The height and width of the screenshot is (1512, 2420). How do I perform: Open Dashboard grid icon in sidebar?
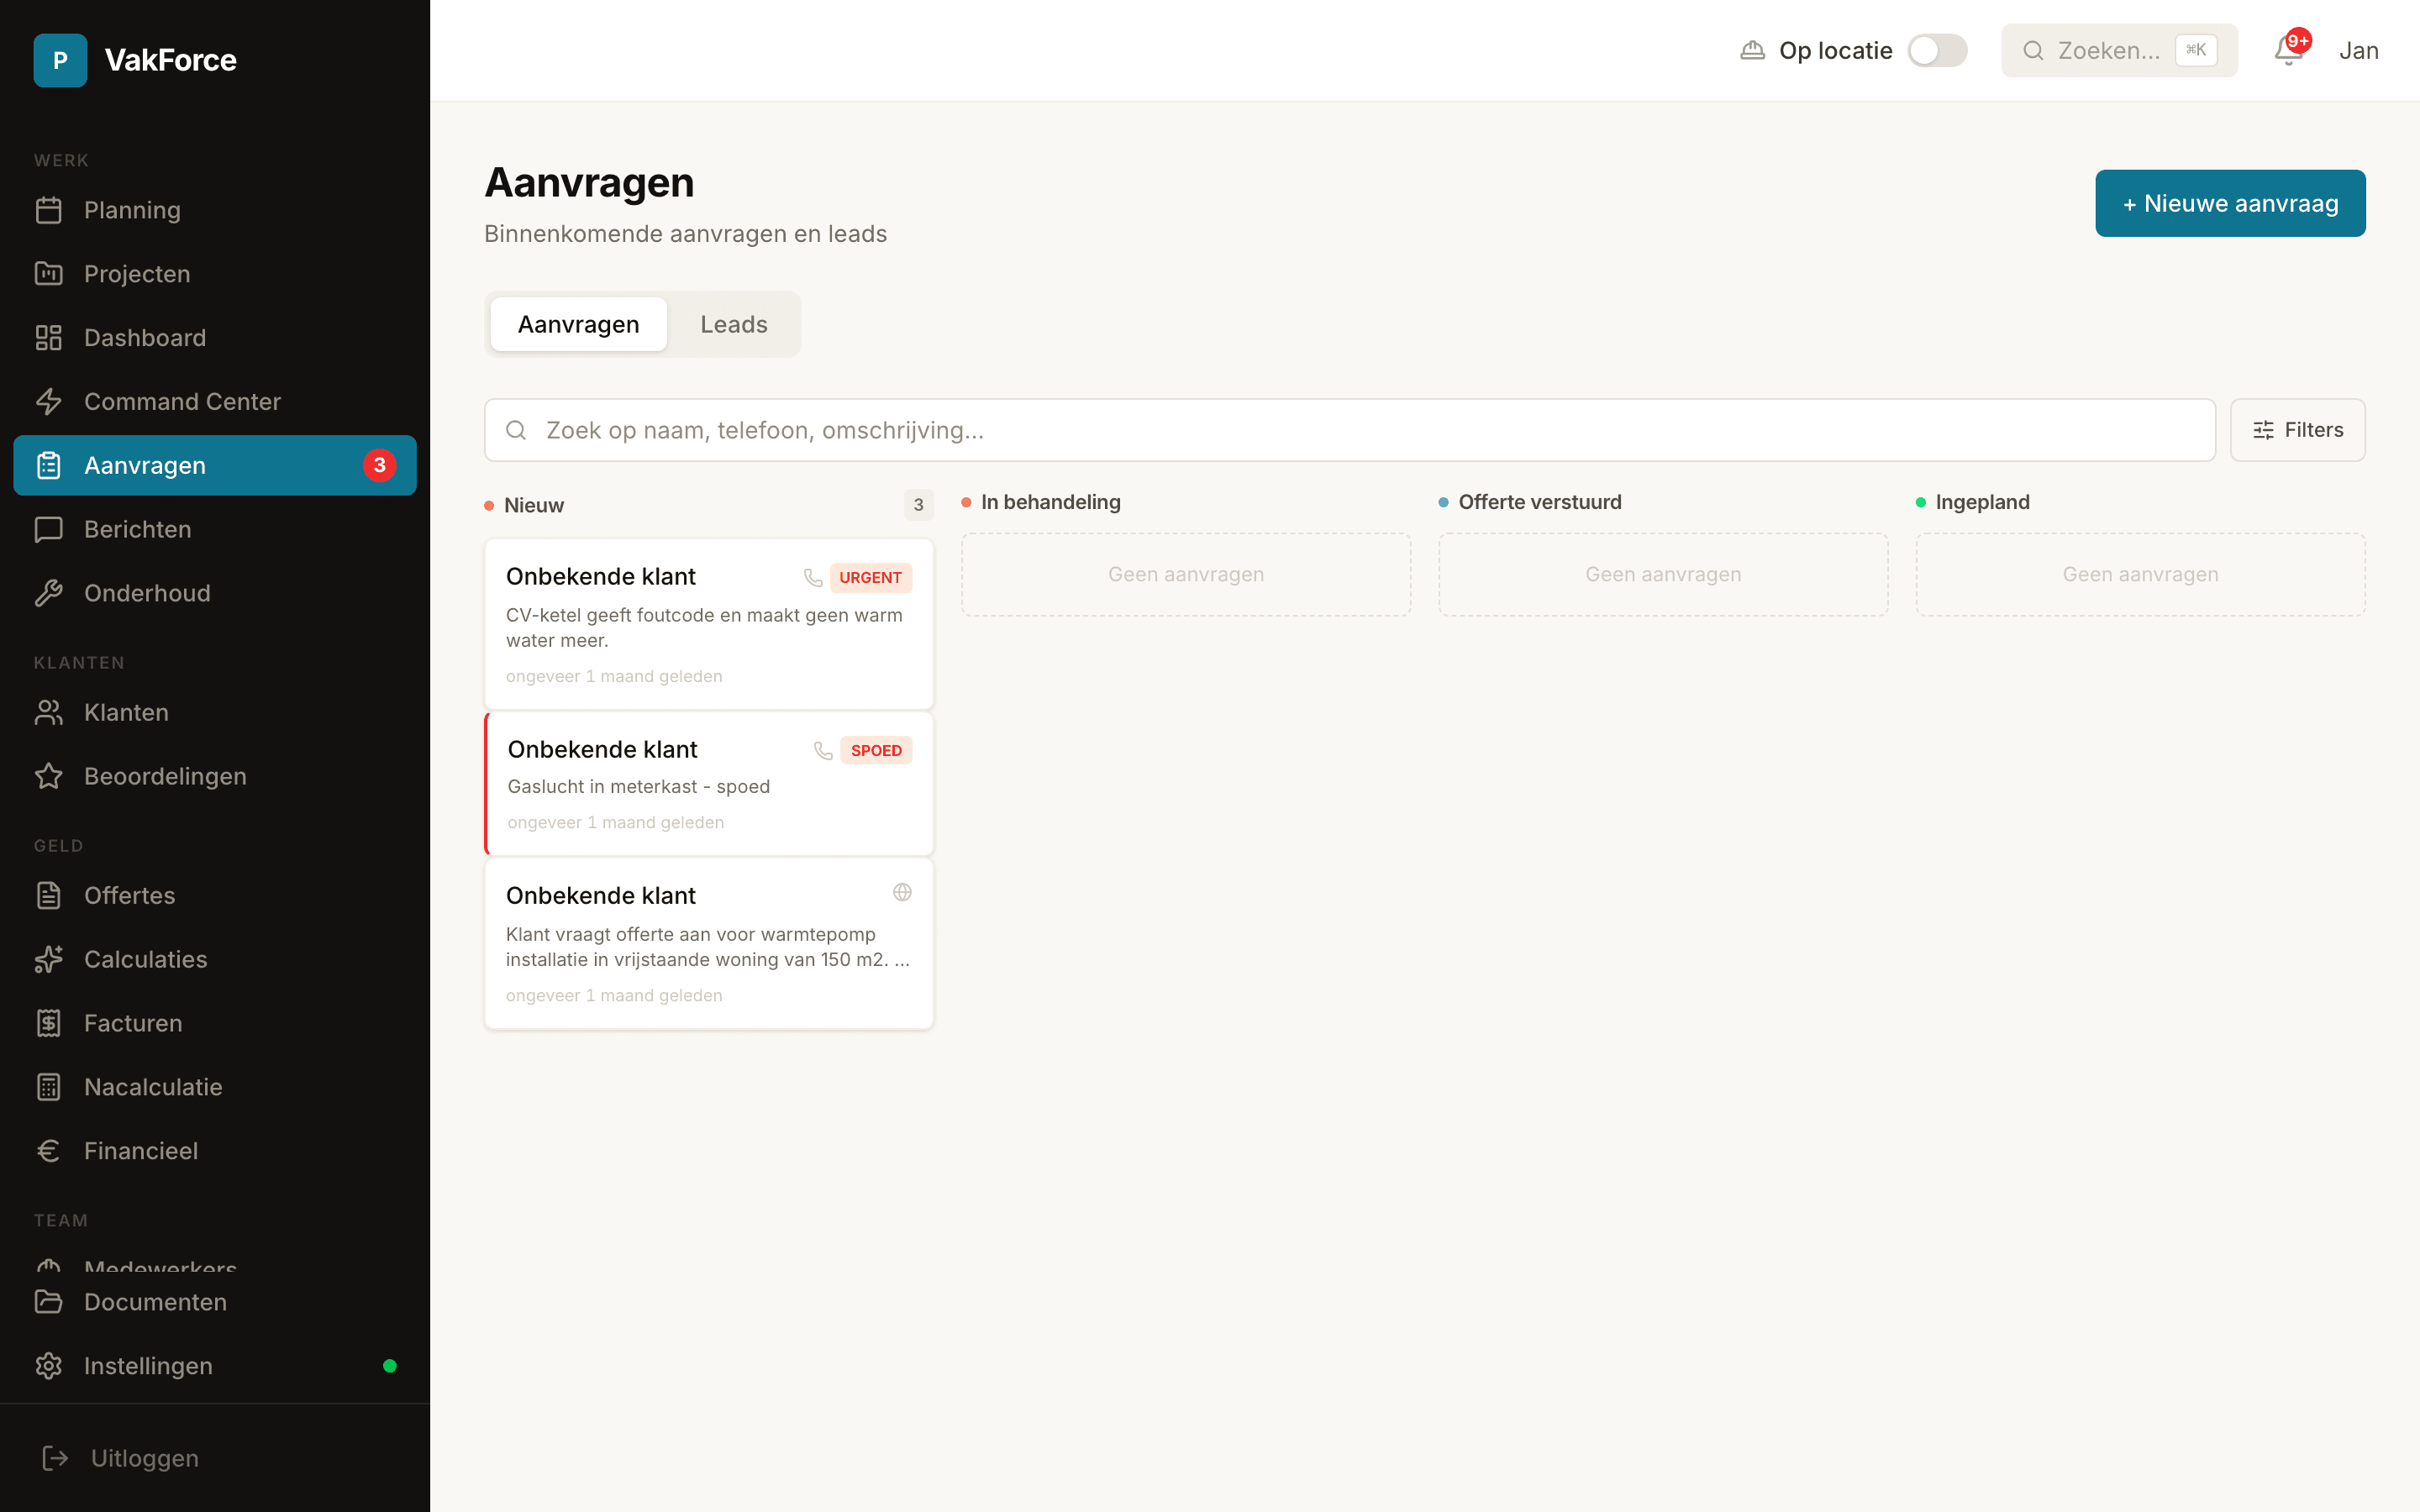tap(49, 338)
